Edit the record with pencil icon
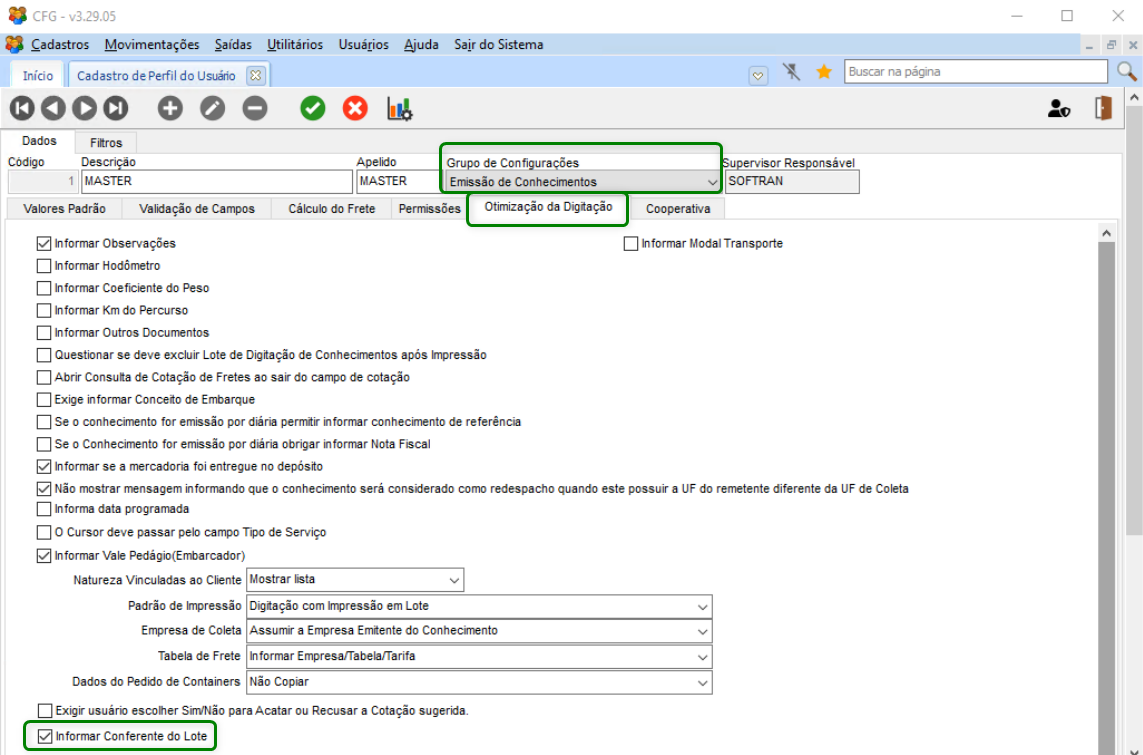The width and height of the screenshot is (1143, 755). click(x=212, y=109)
